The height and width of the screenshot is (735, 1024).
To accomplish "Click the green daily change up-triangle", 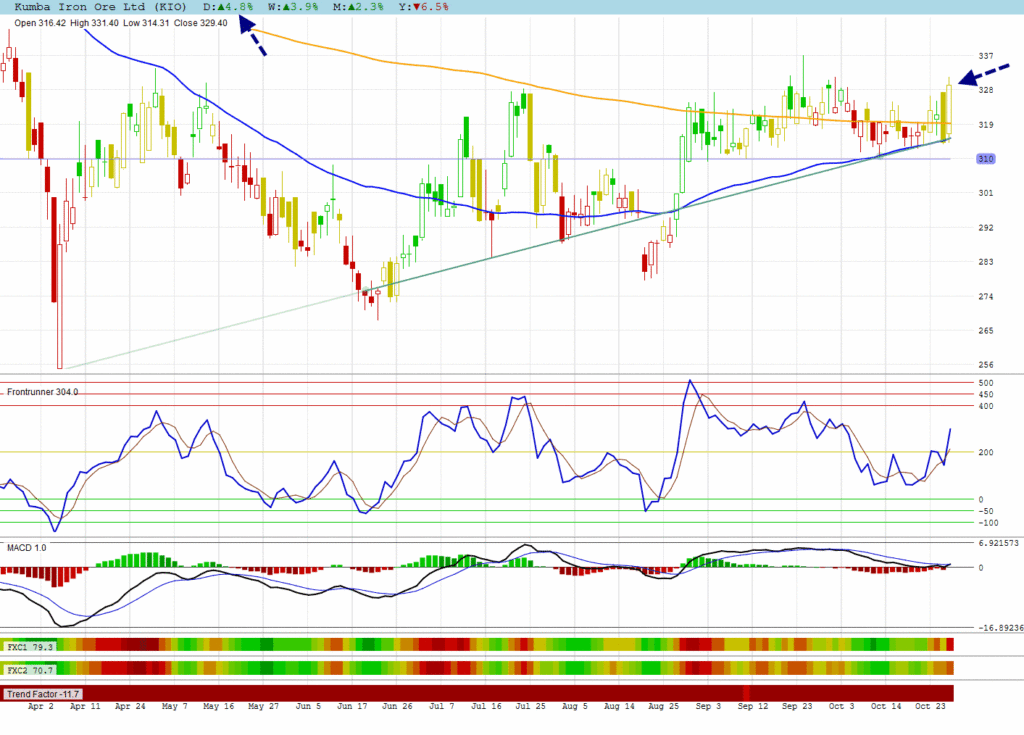I will point(220,7).
